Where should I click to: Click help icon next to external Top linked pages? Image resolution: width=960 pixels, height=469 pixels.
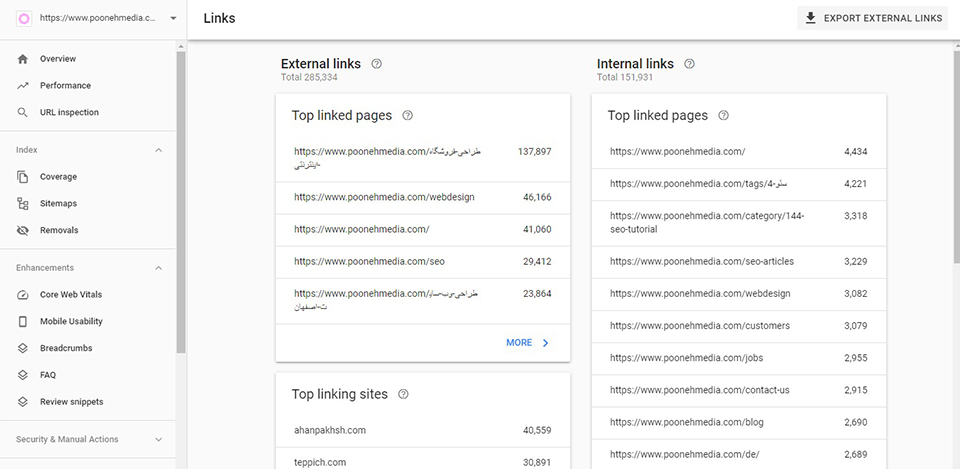[x=408, y=116]
